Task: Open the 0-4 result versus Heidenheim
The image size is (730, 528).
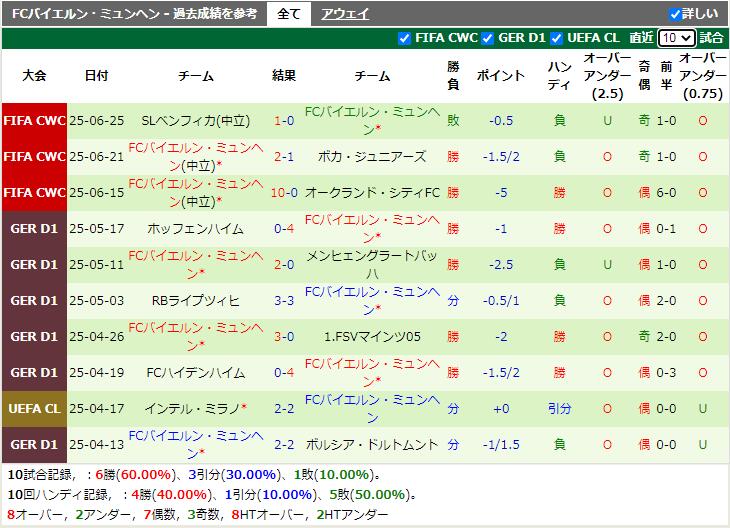Action: [x=284, y=372]
